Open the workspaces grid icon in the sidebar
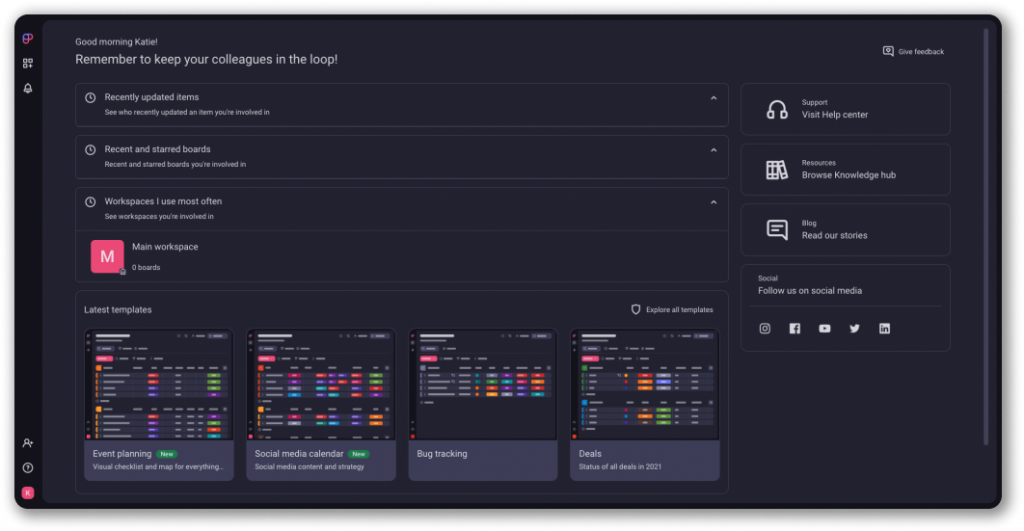The height and width of the screenshot is (531, 1024). [28, 64]
